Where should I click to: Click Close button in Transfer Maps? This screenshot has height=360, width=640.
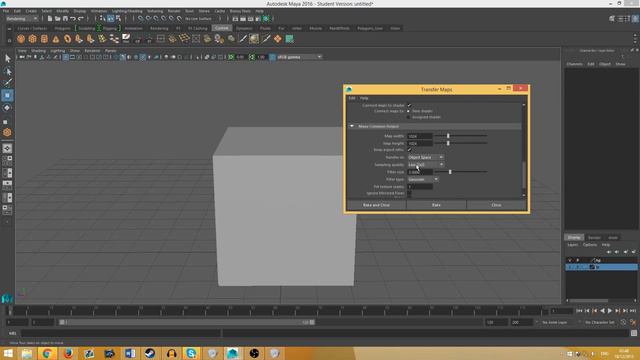point(496,205)
